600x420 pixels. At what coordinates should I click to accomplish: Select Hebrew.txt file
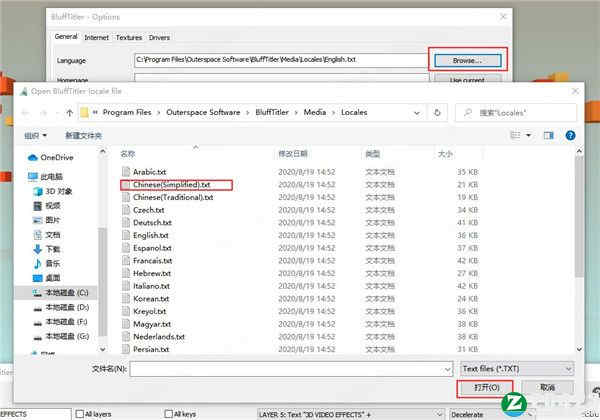pyautogui.click(x=152, y=273)
